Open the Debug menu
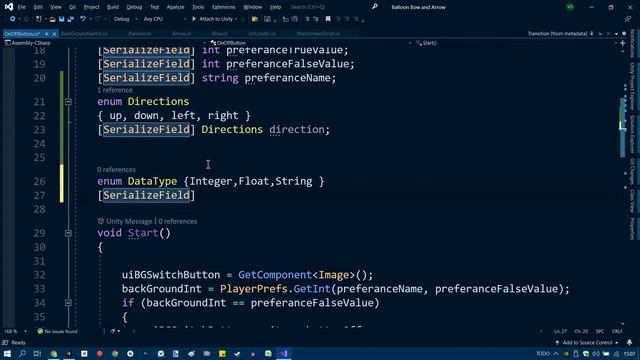The image size is (640, 360). point(134,7)
